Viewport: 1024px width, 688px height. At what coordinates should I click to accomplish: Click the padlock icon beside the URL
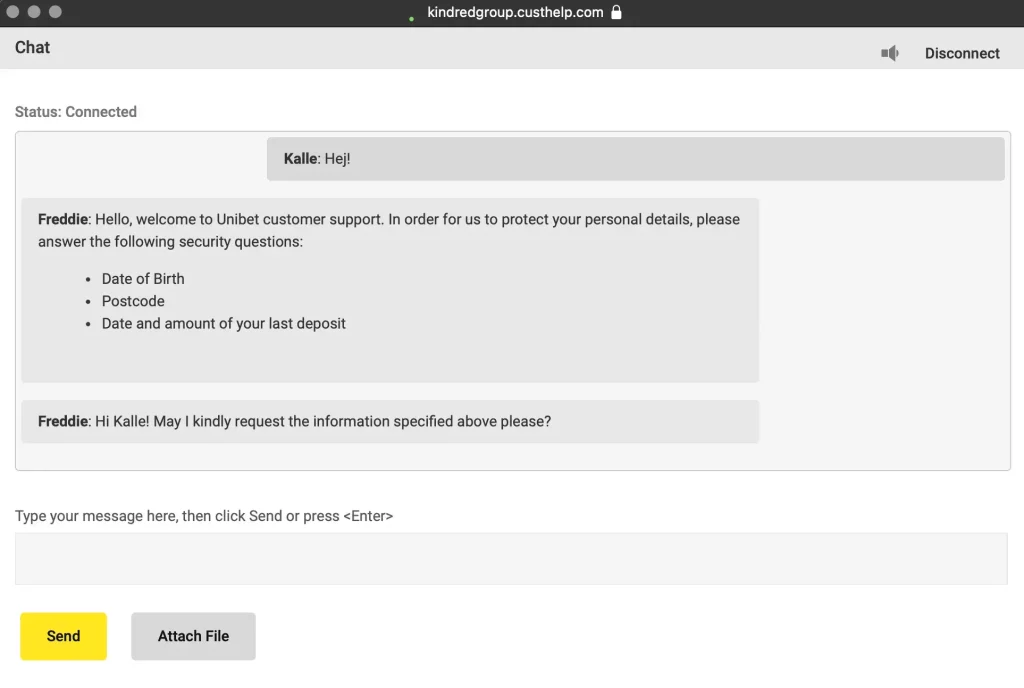616,12
